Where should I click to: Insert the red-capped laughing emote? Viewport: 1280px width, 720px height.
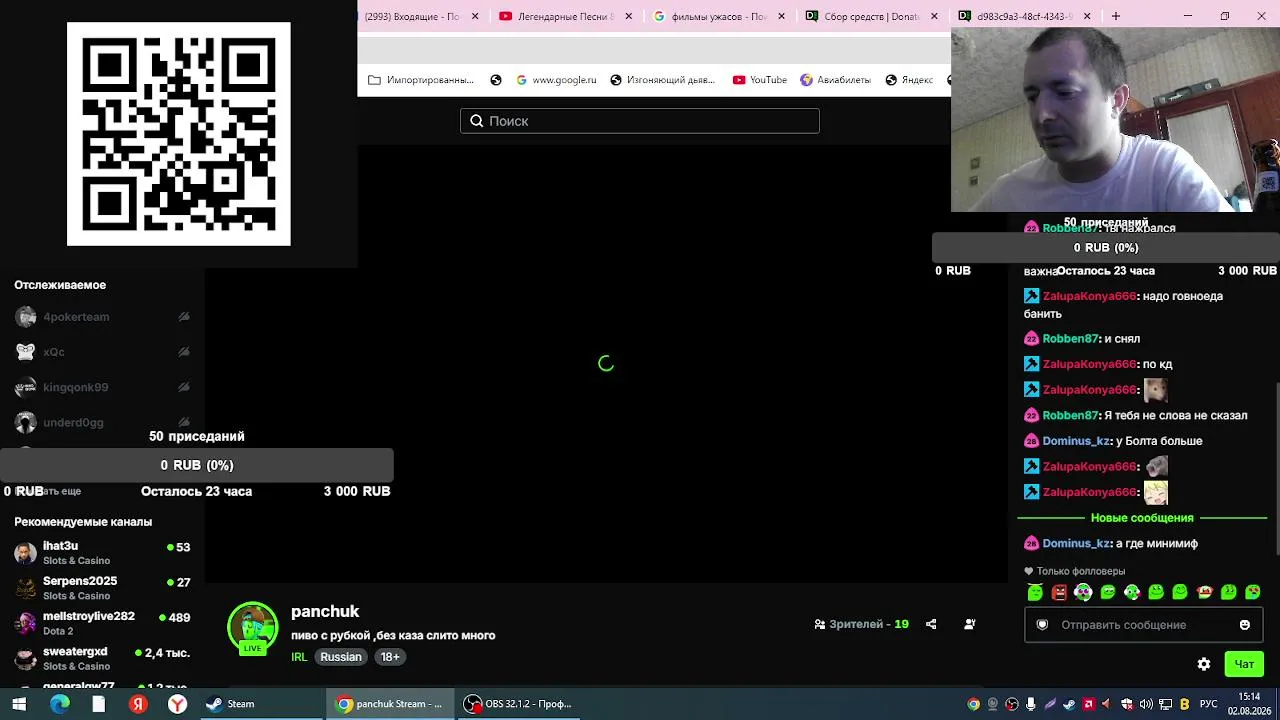pos(1205,592)
